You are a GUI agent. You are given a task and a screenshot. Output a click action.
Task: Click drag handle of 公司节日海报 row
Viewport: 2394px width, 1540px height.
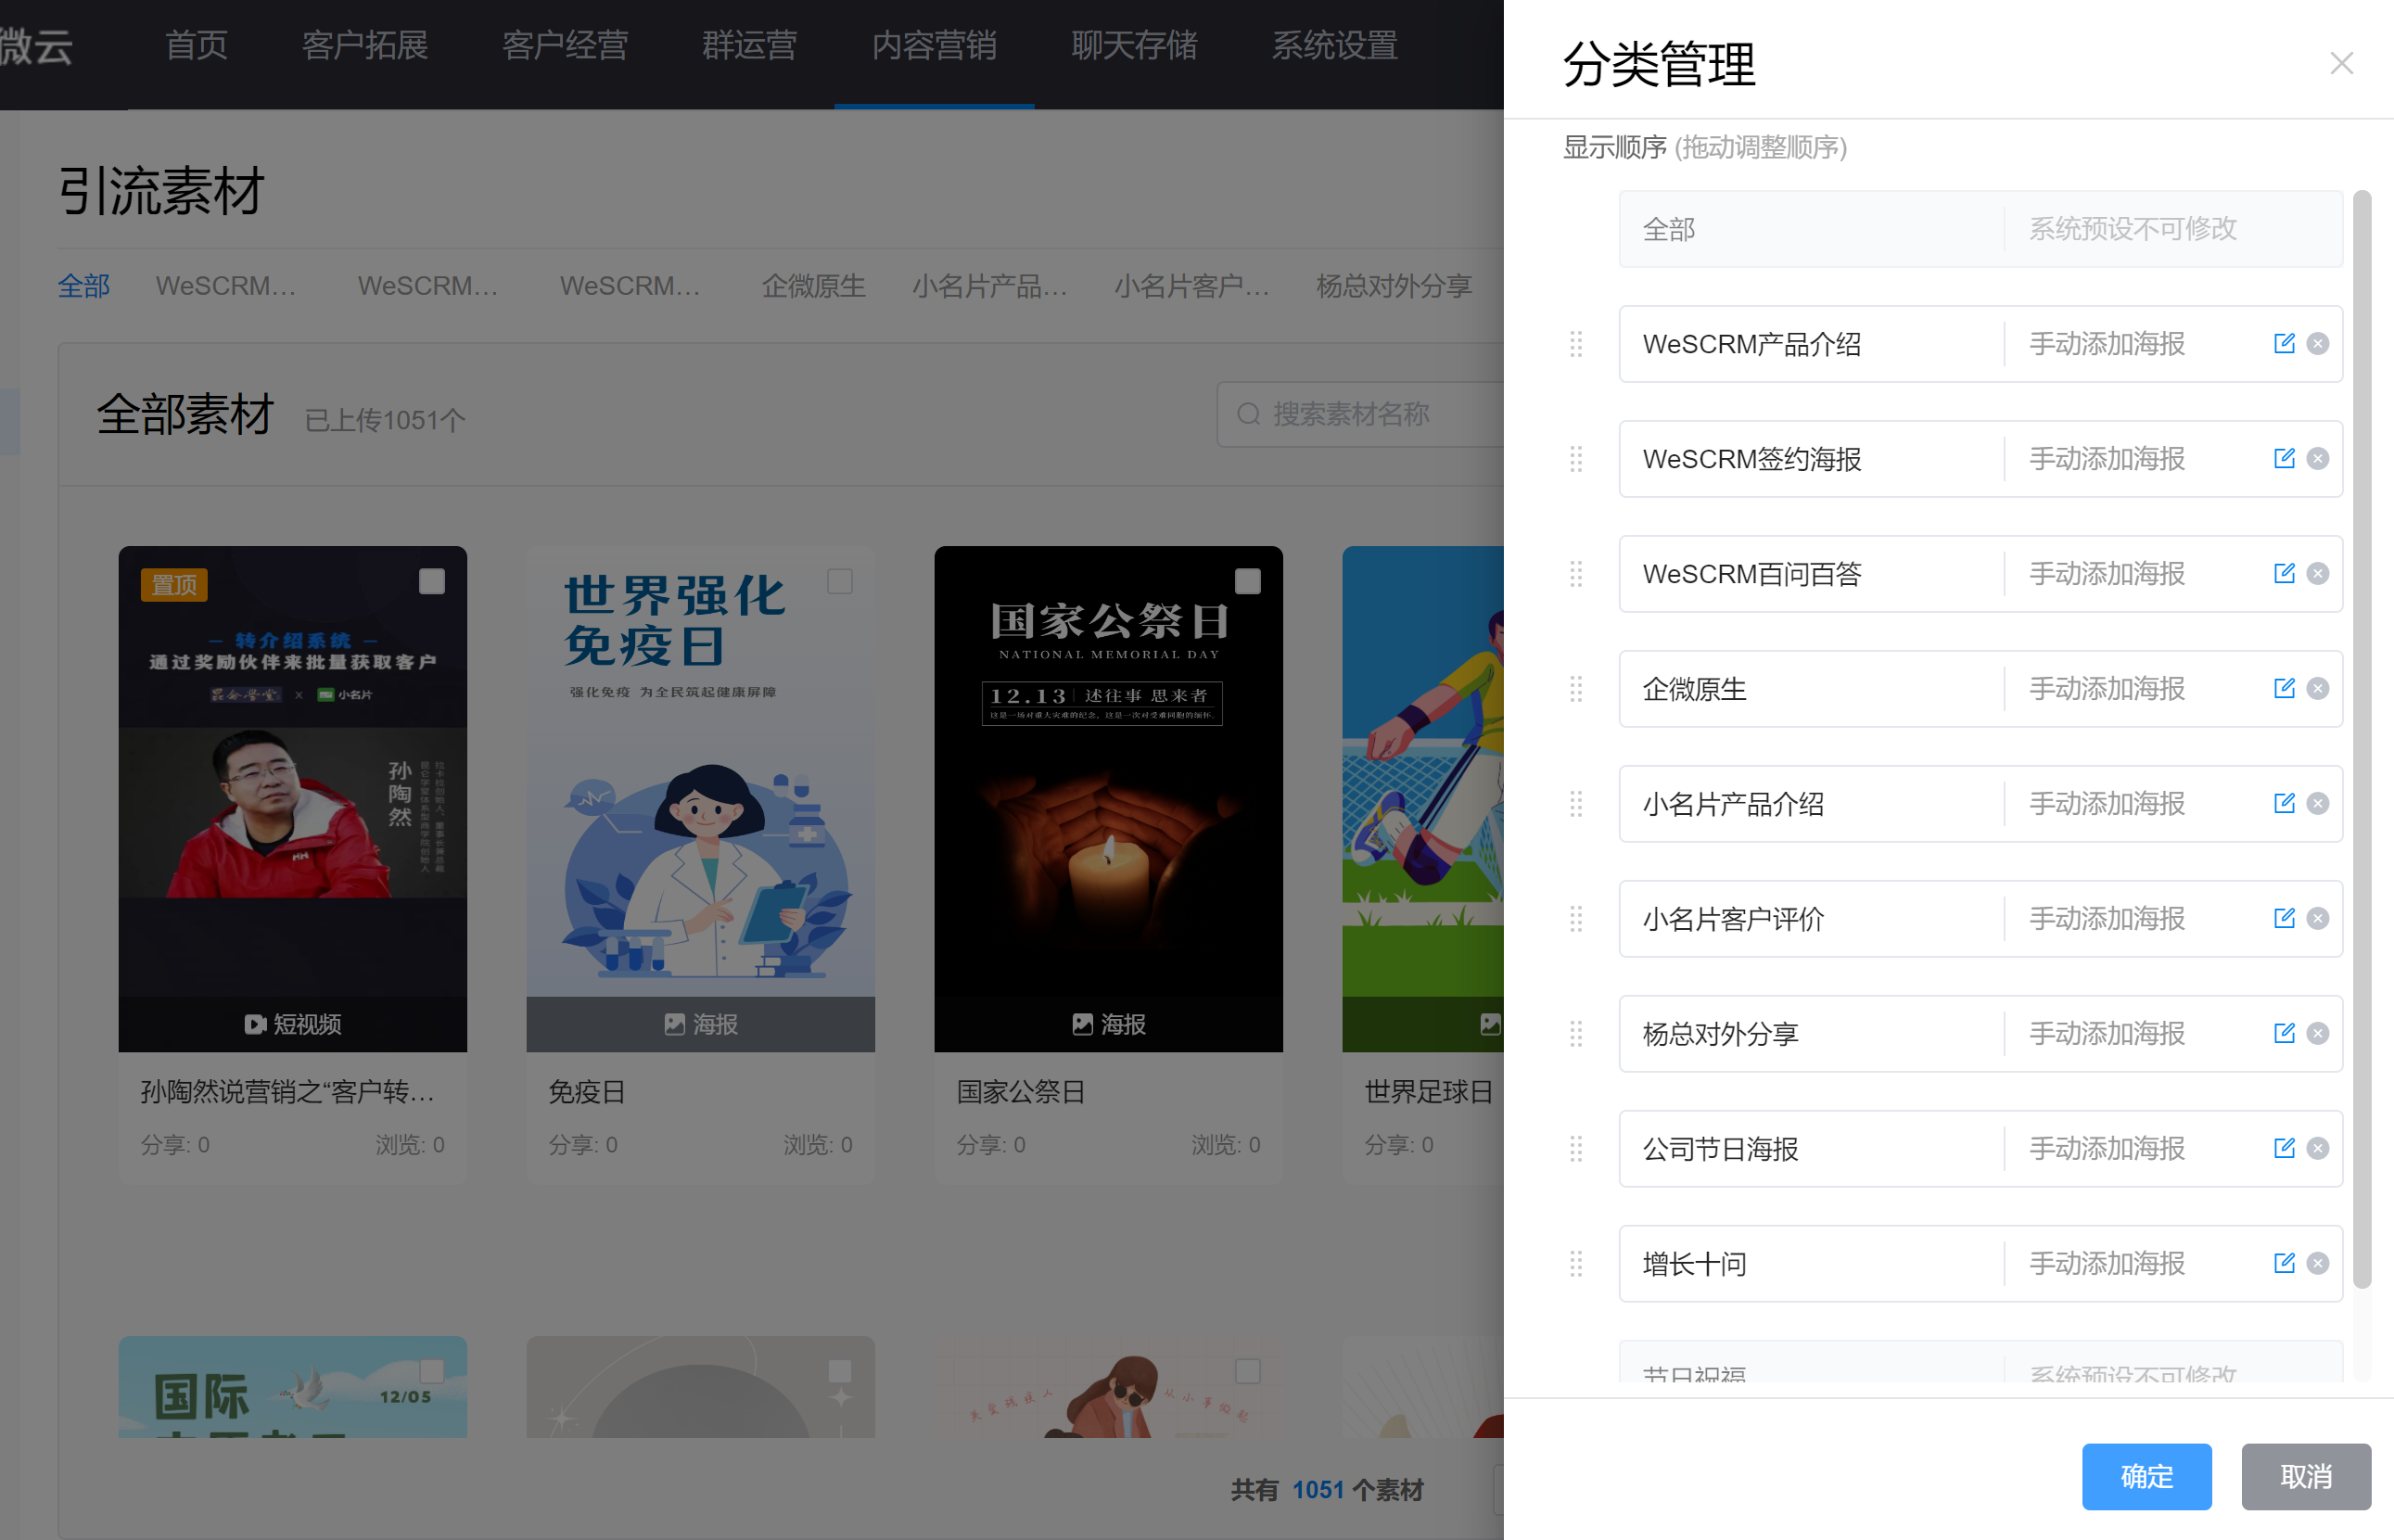[1576, 1149]
